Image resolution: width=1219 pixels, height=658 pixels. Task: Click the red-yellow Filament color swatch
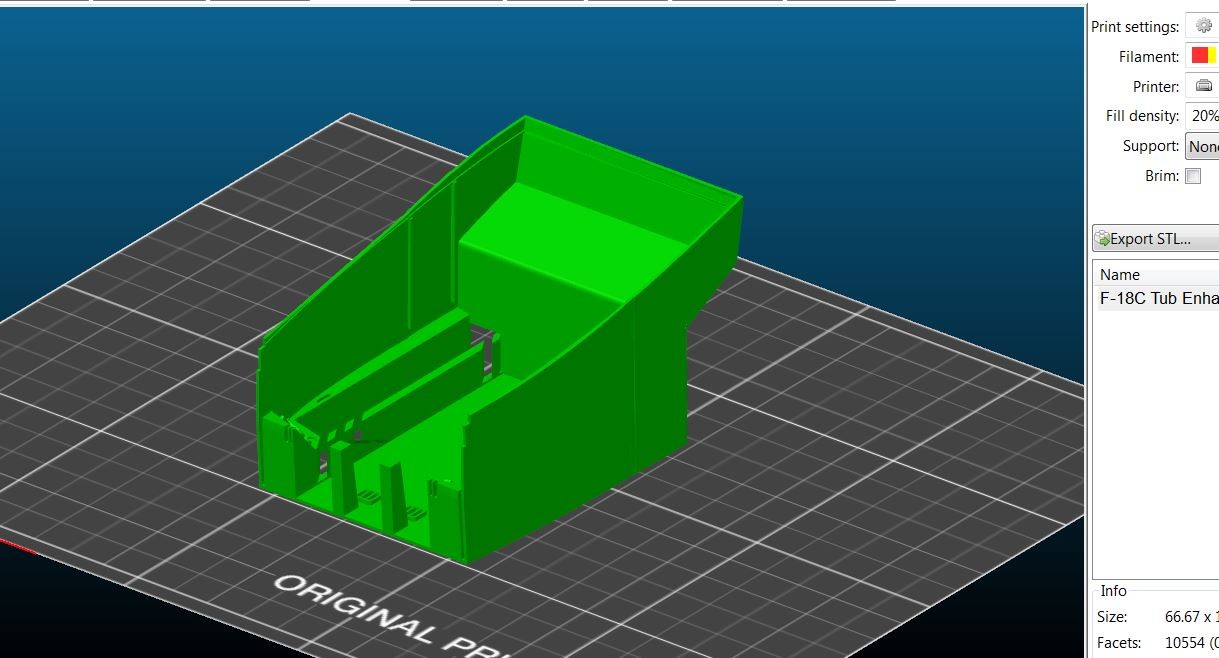coord(1204,56)
